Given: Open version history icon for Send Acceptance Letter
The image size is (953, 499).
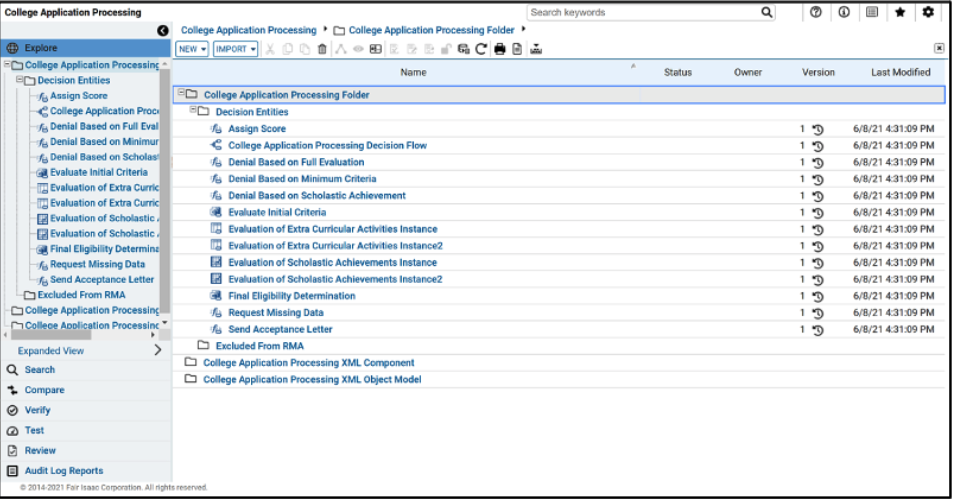Looking at the screenshot, I should point(817,330).
